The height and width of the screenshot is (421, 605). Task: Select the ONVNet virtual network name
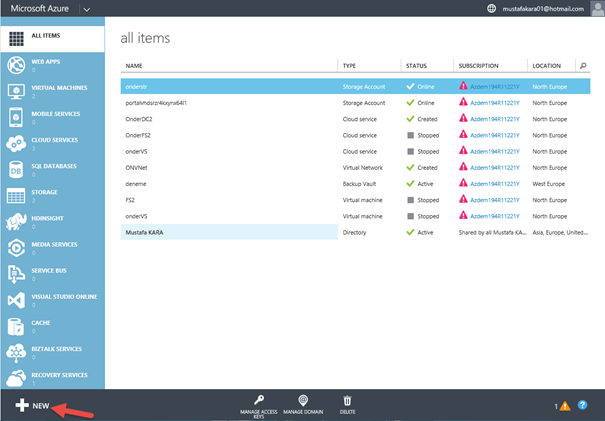[x=136, y=168]
